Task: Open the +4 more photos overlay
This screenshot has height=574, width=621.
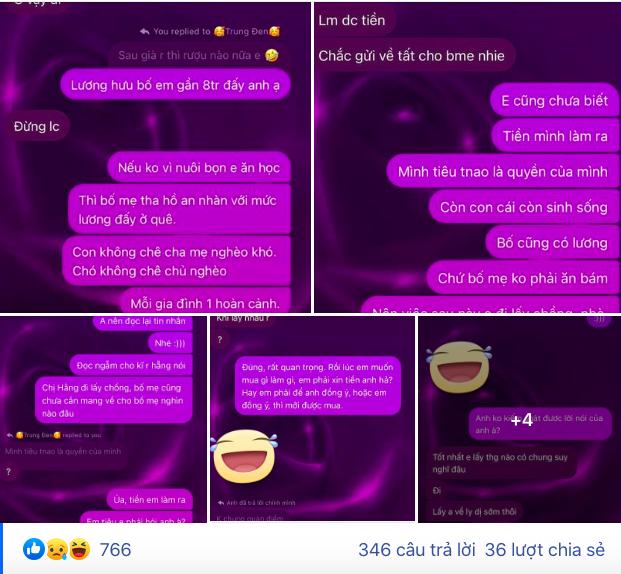Action: [x=522, y=420]
